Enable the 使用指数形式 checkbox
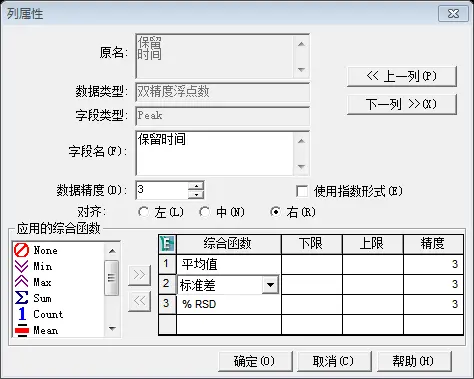Screen dimensions: 474x379 (x=302, y=191)
